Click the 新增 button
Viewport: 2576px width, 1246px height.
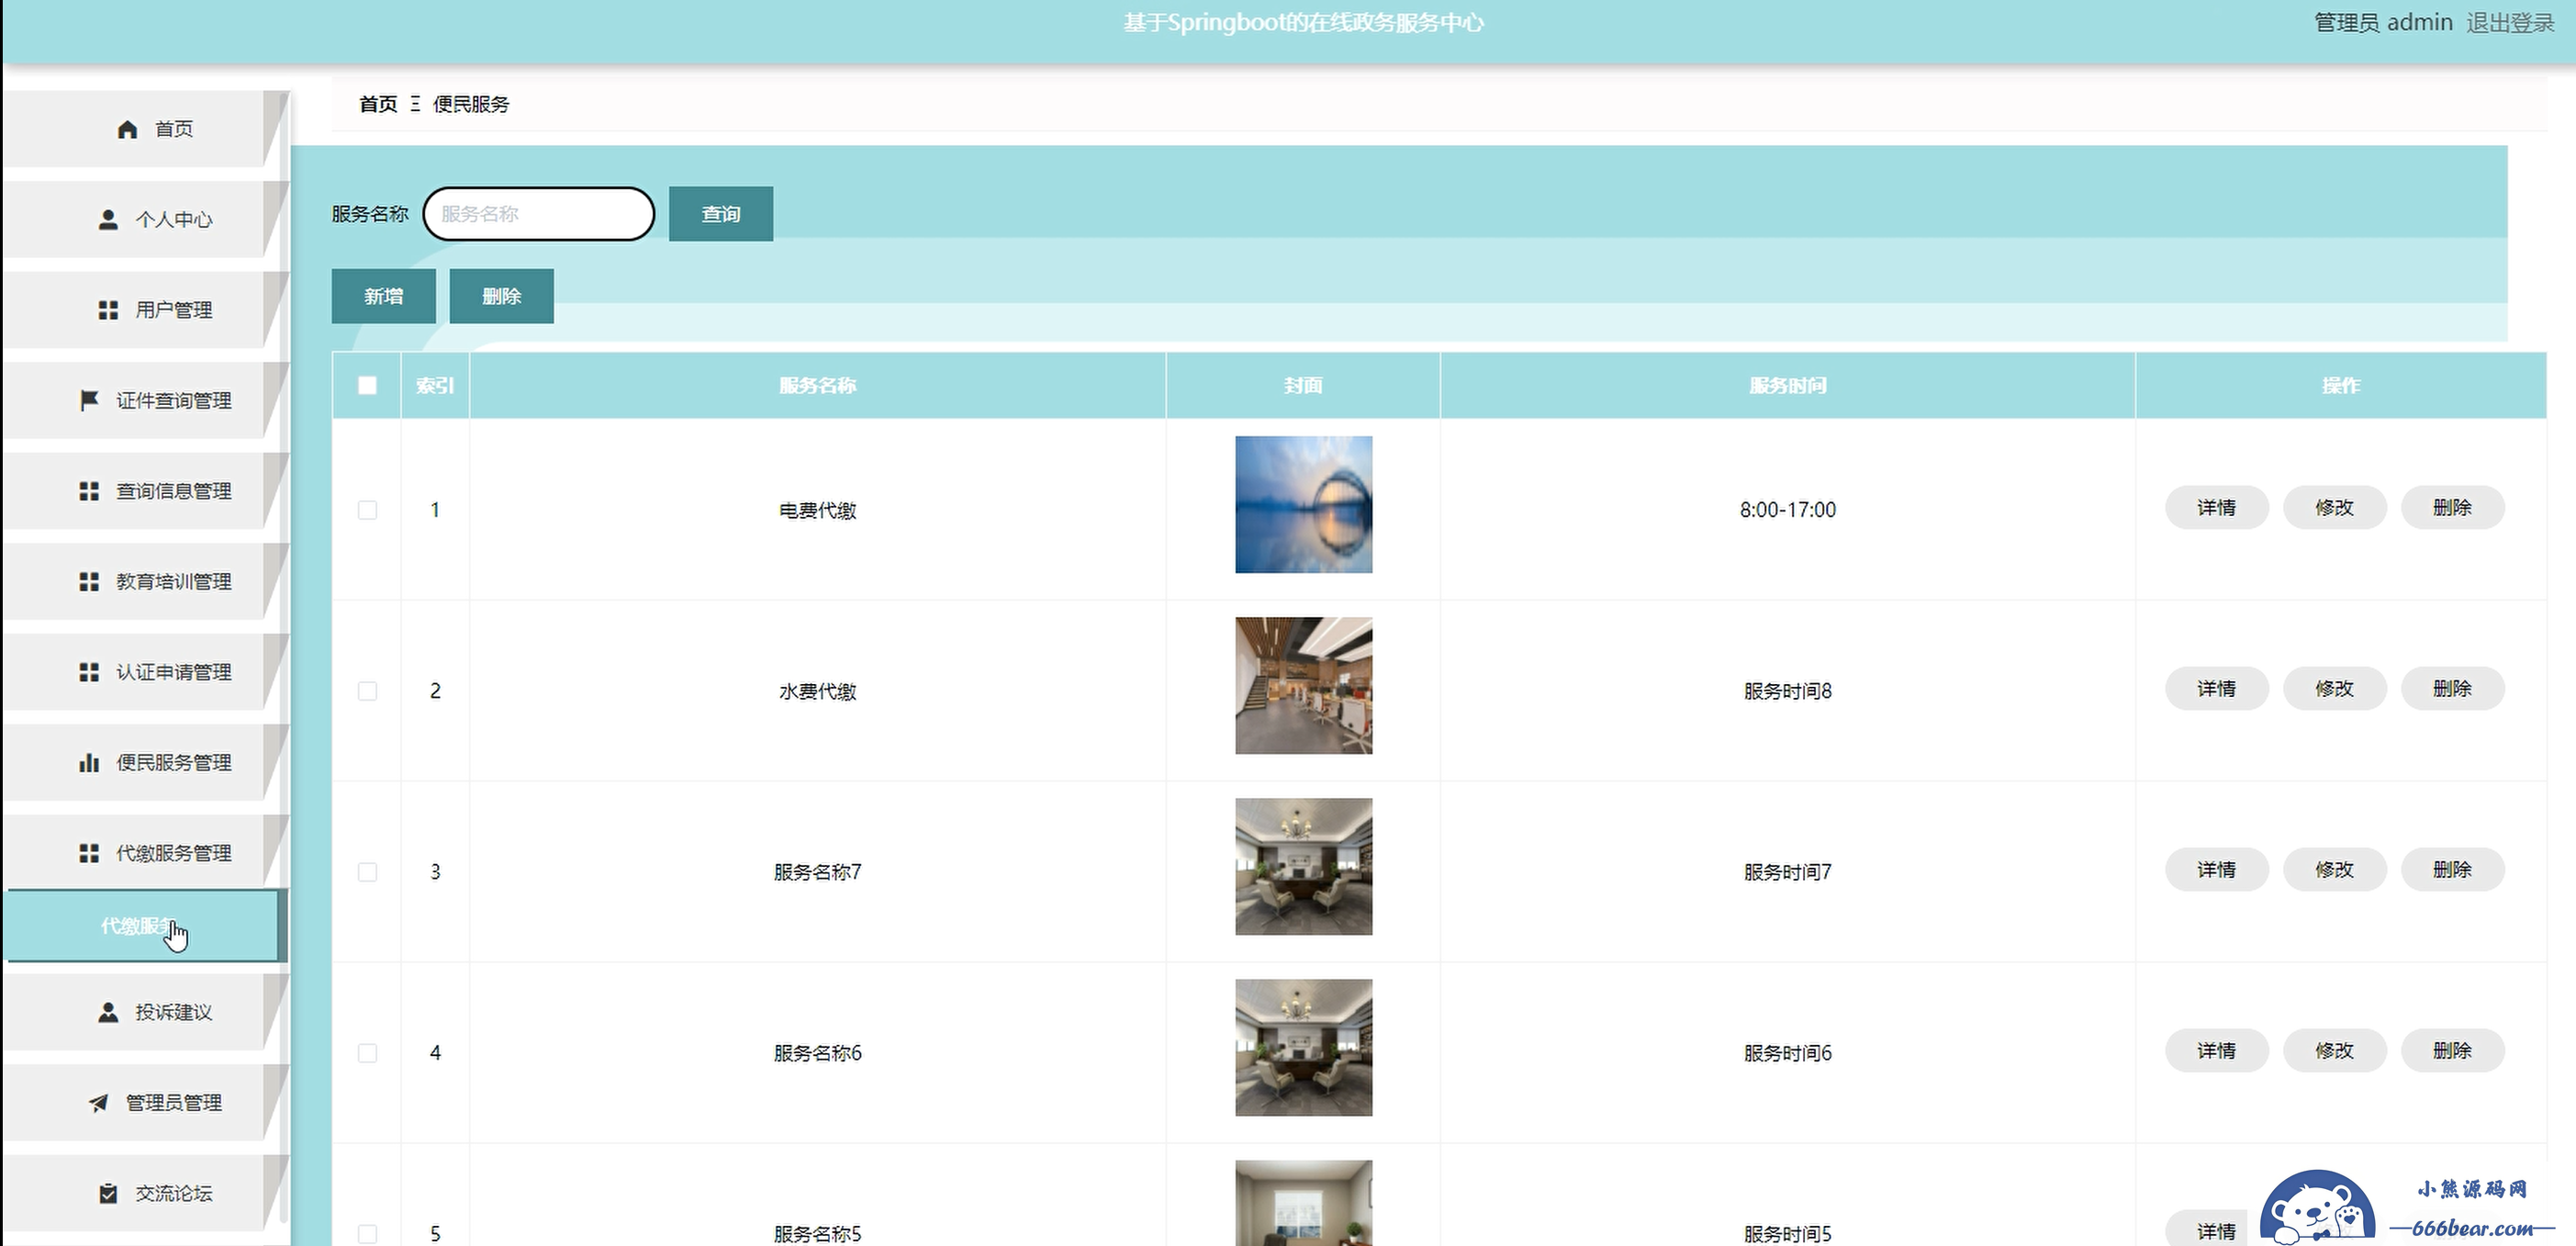pyautogui.click(x=383, y=296)
